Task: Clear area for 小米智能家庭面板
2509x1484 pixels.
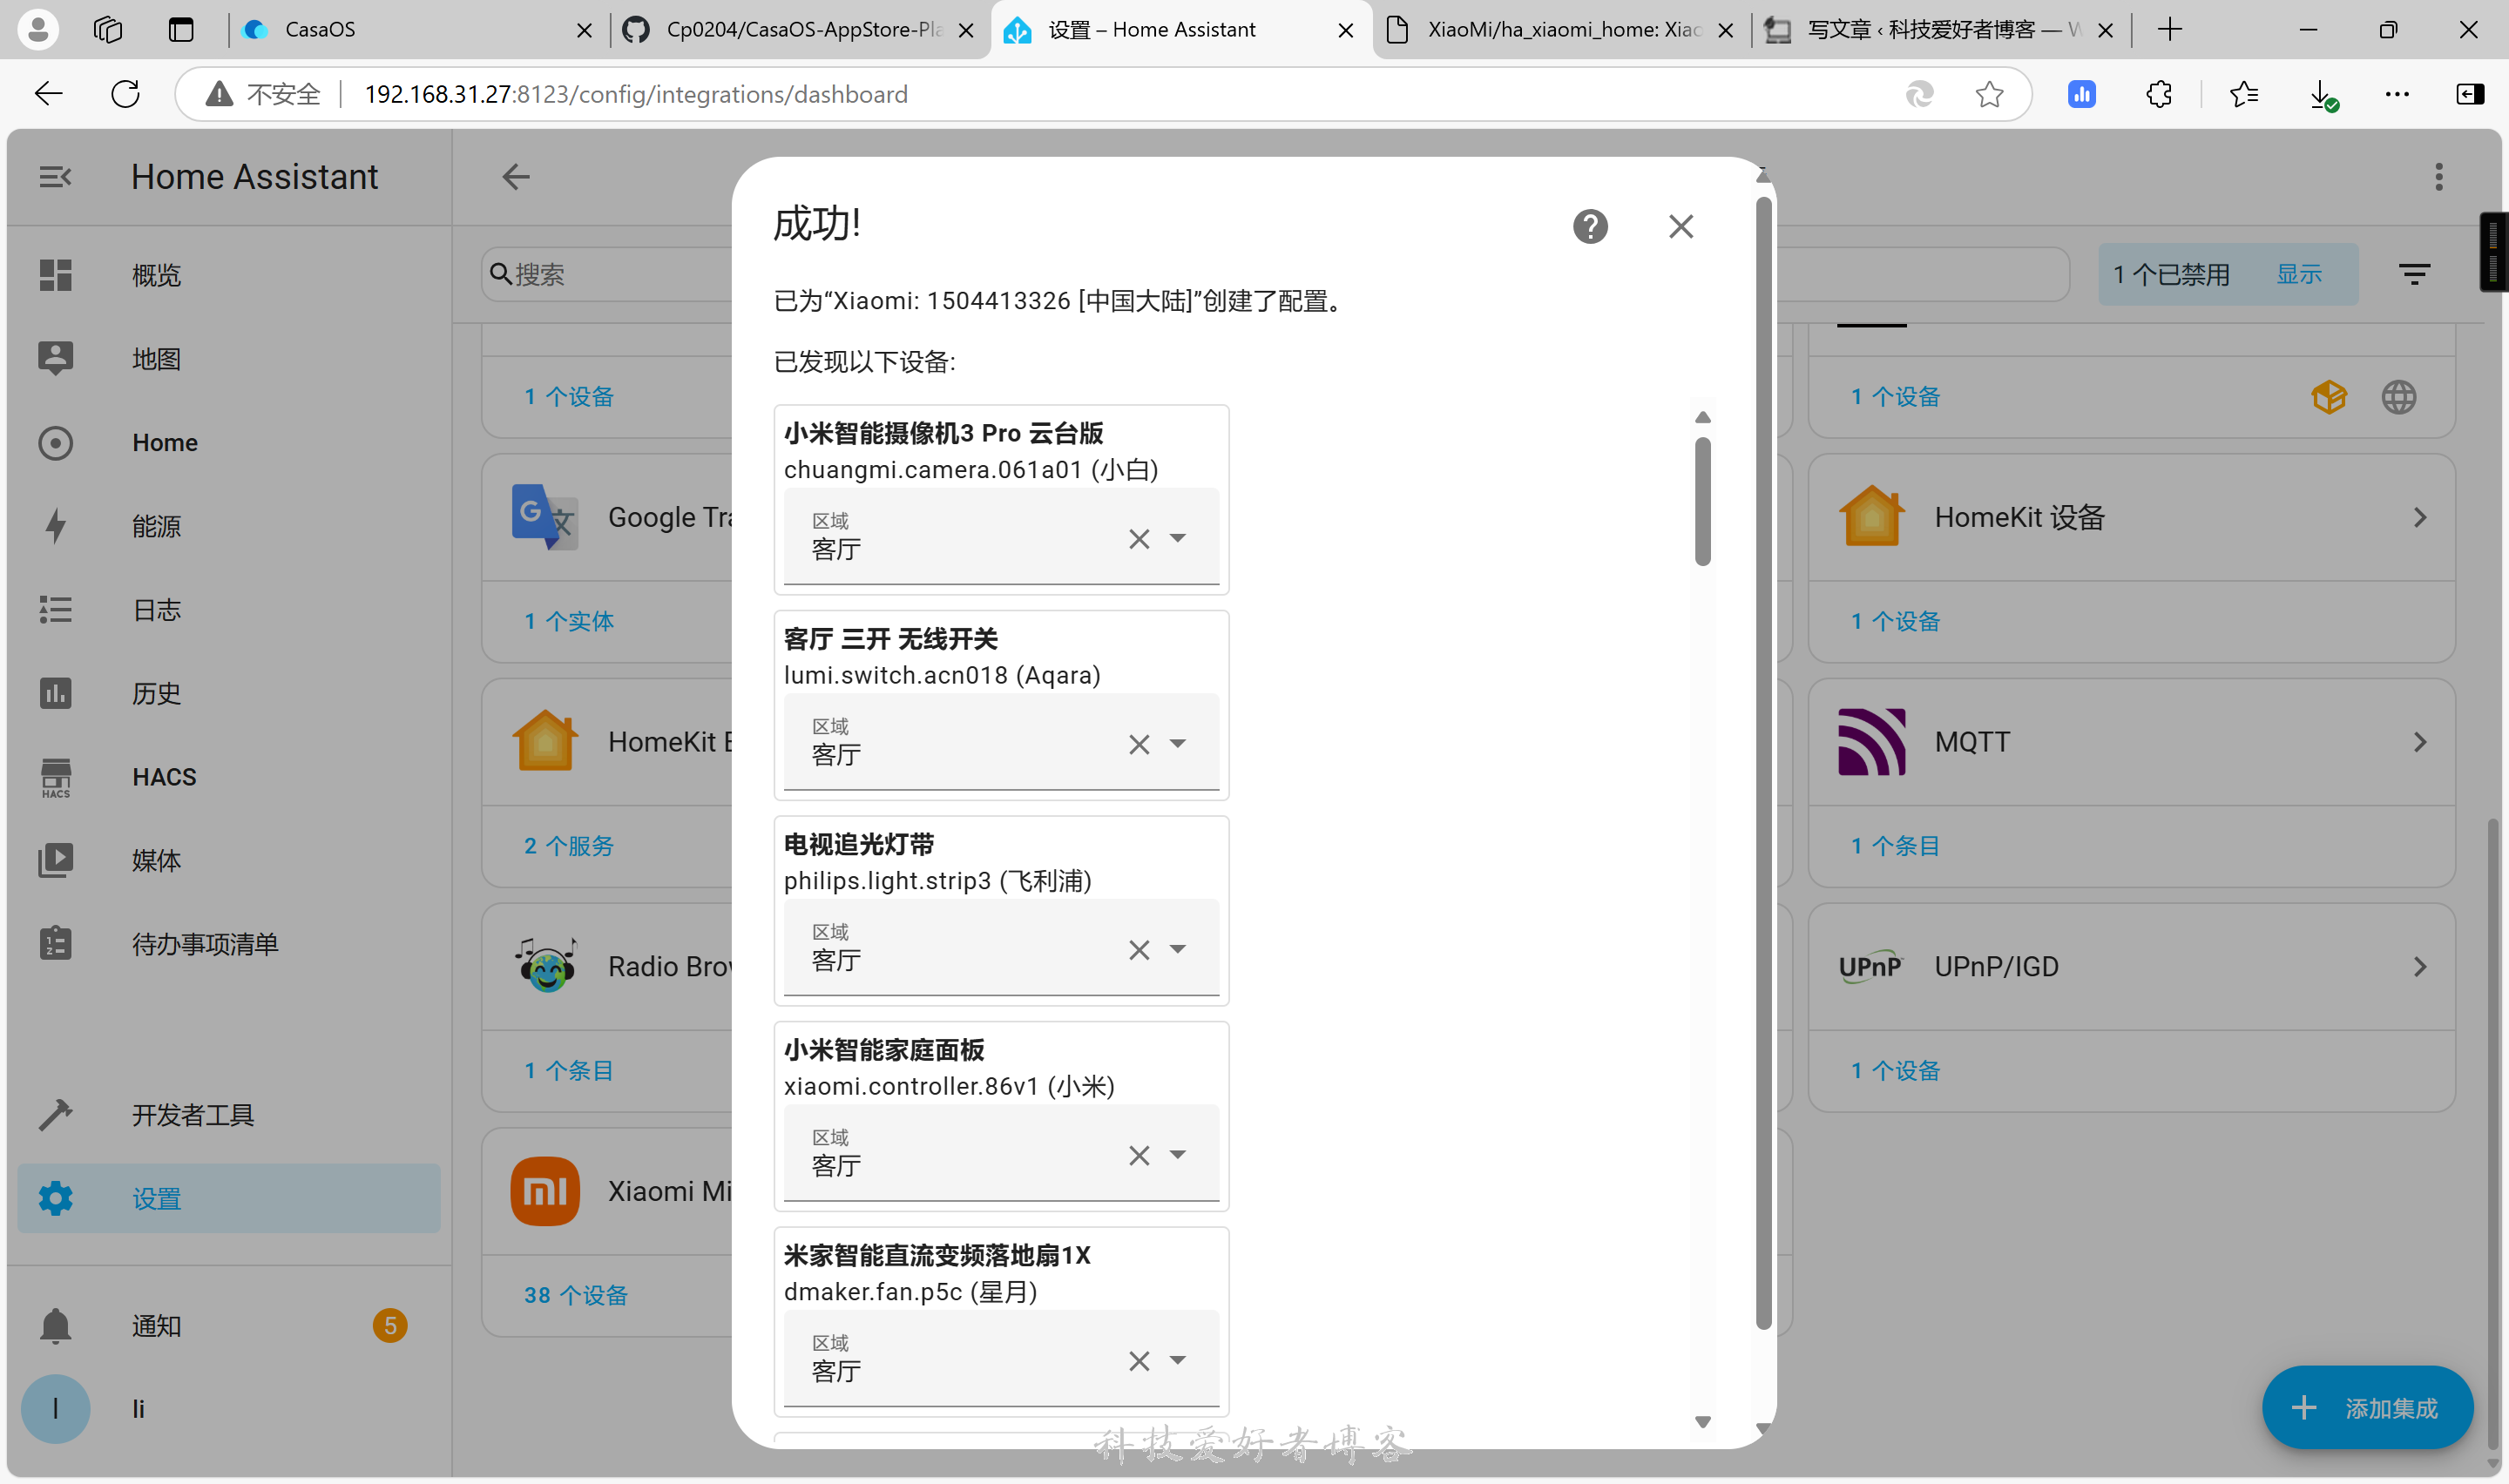Action: (1139, 1155)
